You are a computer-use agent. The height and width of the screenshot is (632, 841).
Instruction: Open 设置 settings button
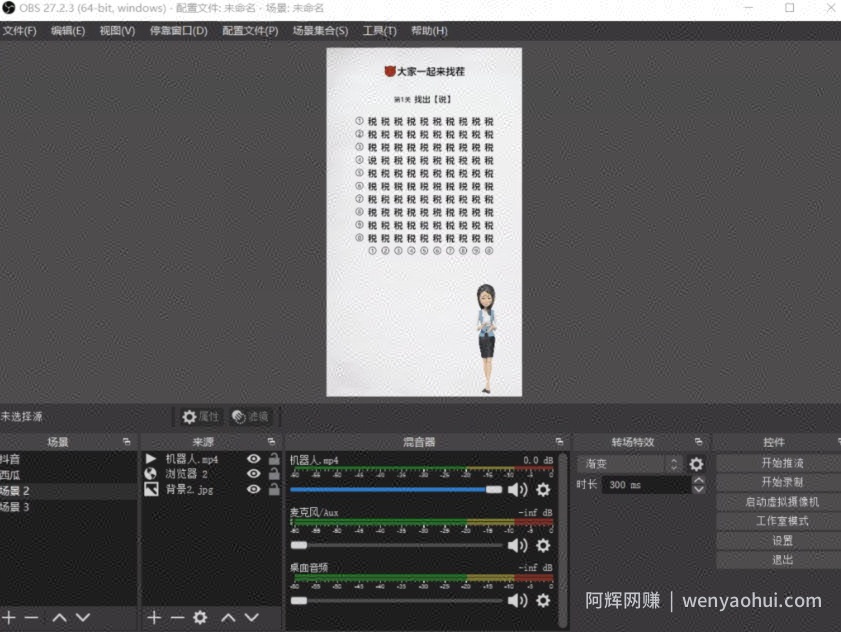click(x=782, y=541)
